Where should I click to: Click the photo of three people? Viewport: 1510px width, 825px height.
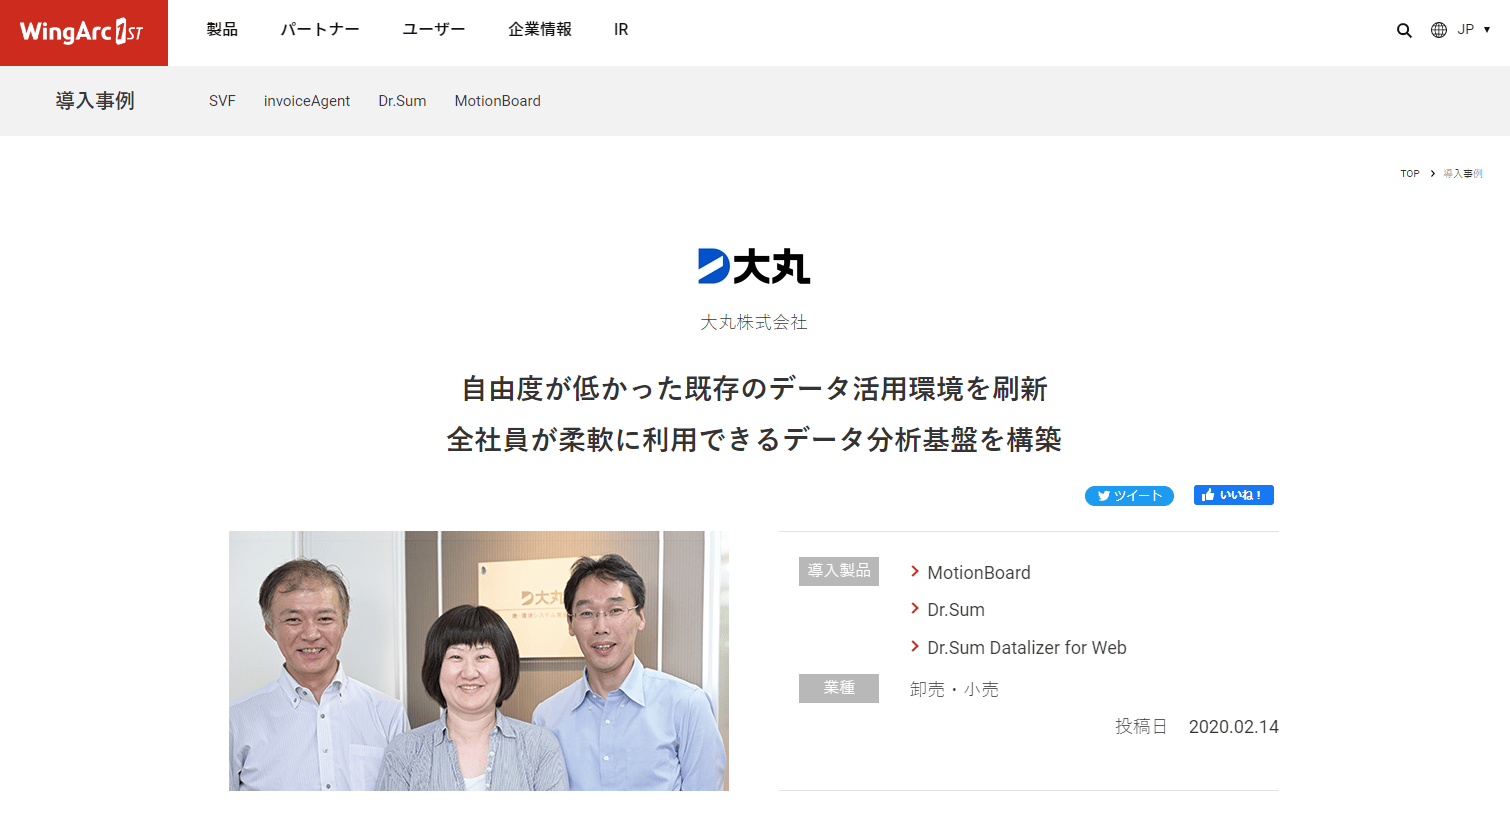pos(479,661)
